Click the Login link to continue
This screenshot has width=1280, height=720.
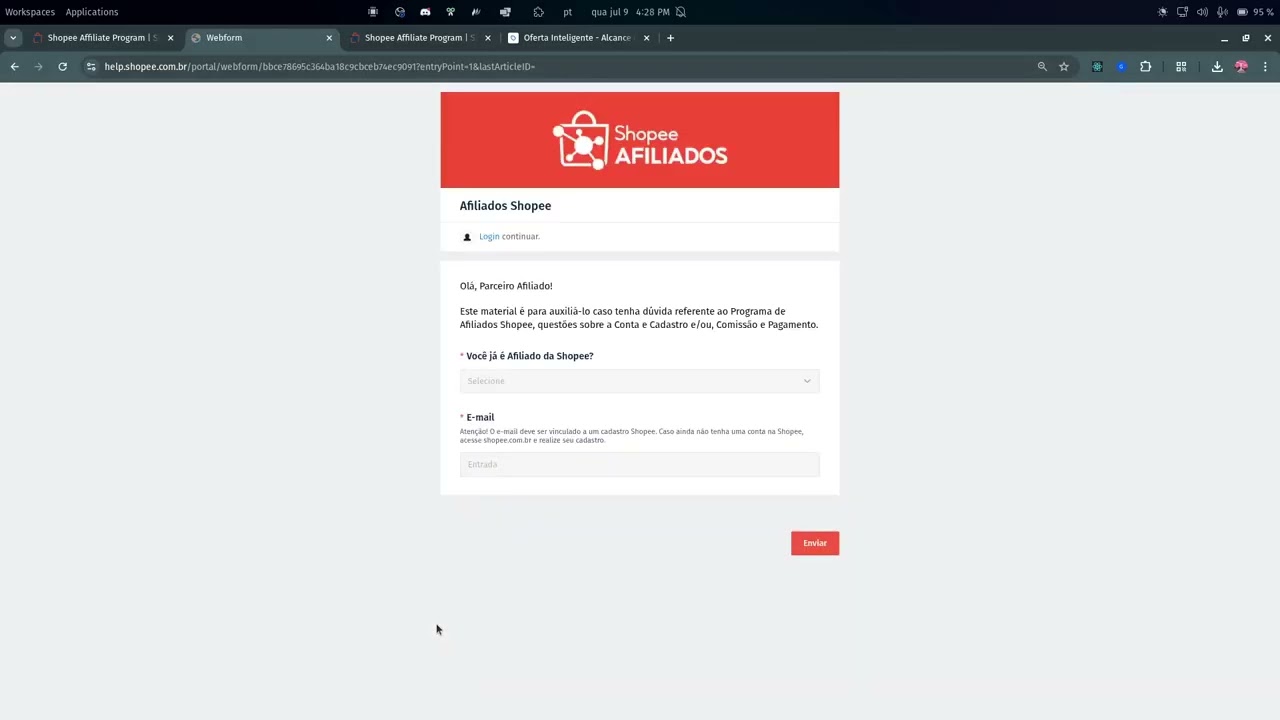point(489,237)
